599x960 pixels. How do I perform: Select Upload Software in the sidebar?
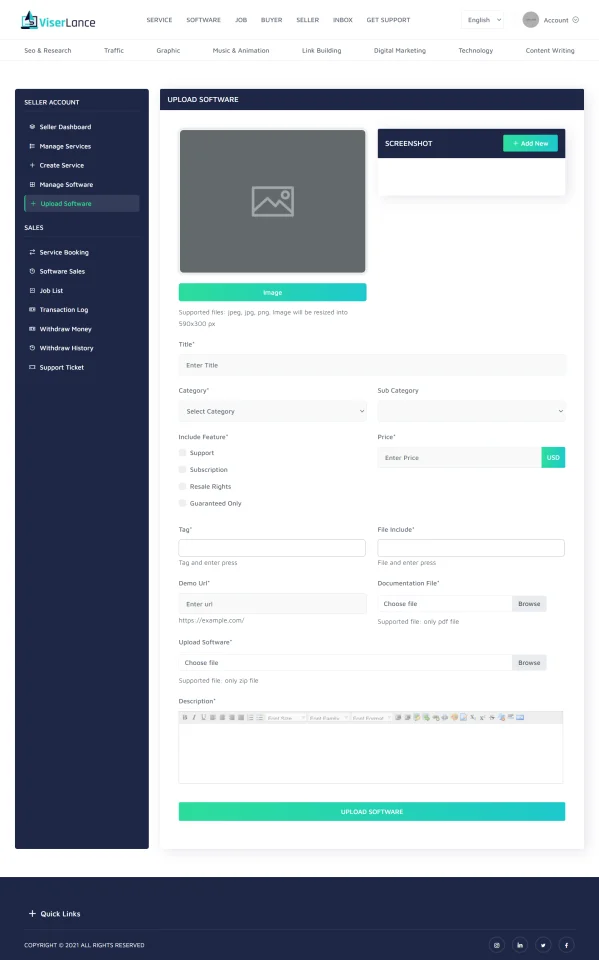click(x=81, y=203)
